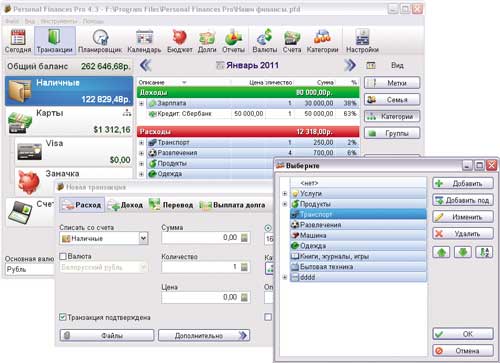Move category down with green down arrow

tap(463, 252)
